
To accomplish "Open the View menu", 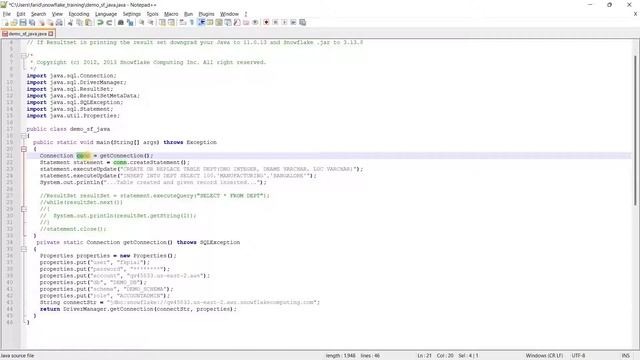I will pyautogui.click(x=57, y=14).
